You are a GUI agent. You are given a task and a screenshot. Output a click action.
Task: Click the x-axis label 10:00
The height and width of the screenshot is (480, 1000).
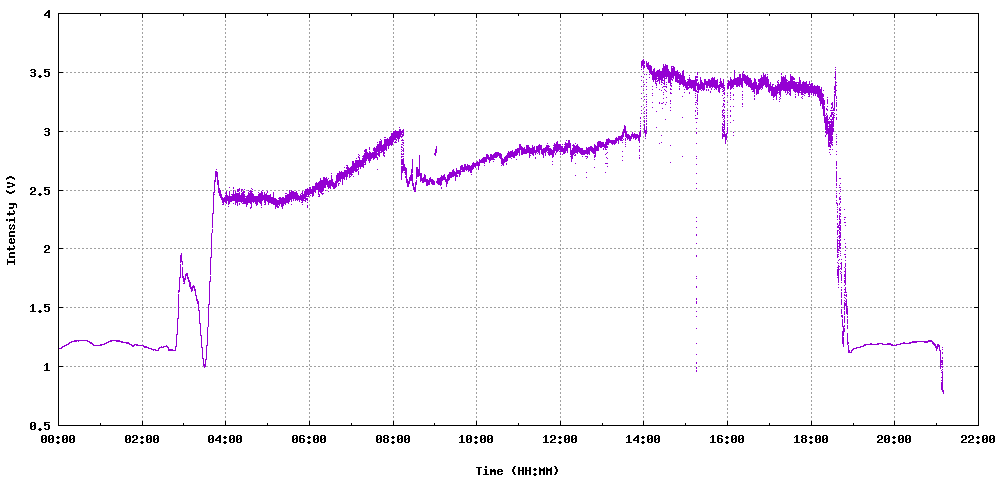(x=476, y=439)
